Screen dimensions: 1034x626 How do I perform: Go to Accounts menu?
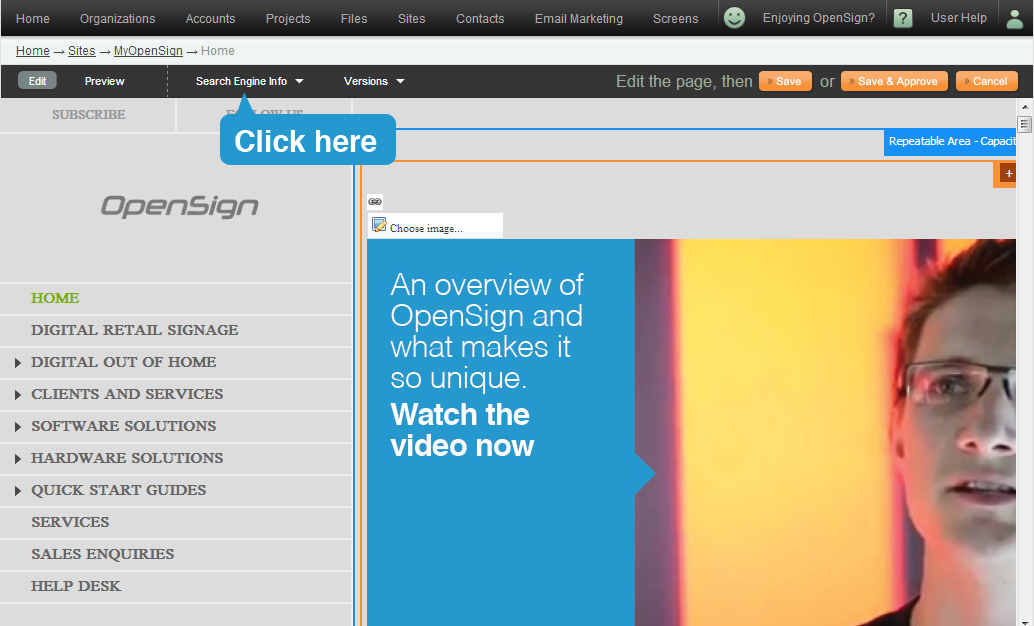[210, 18]
